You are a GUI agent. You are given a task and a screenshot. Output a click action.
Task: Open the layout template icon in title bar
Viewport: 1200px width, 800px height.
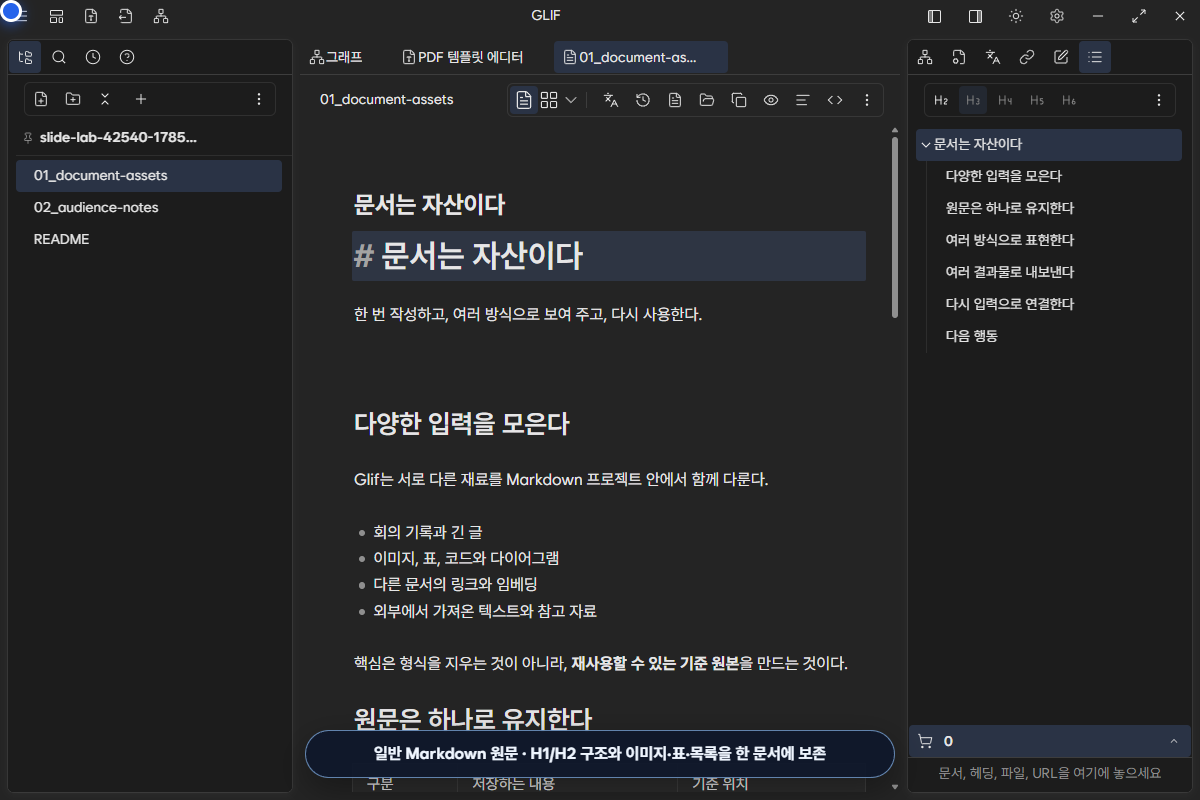[57, 16]
